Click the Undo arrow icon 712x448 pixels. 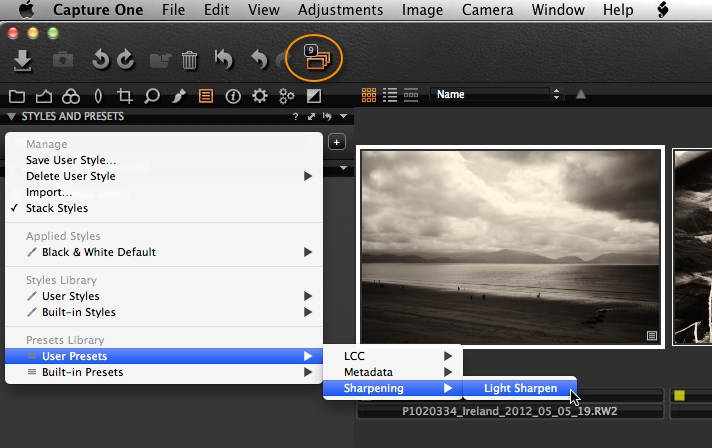click(x=259, y=59)
